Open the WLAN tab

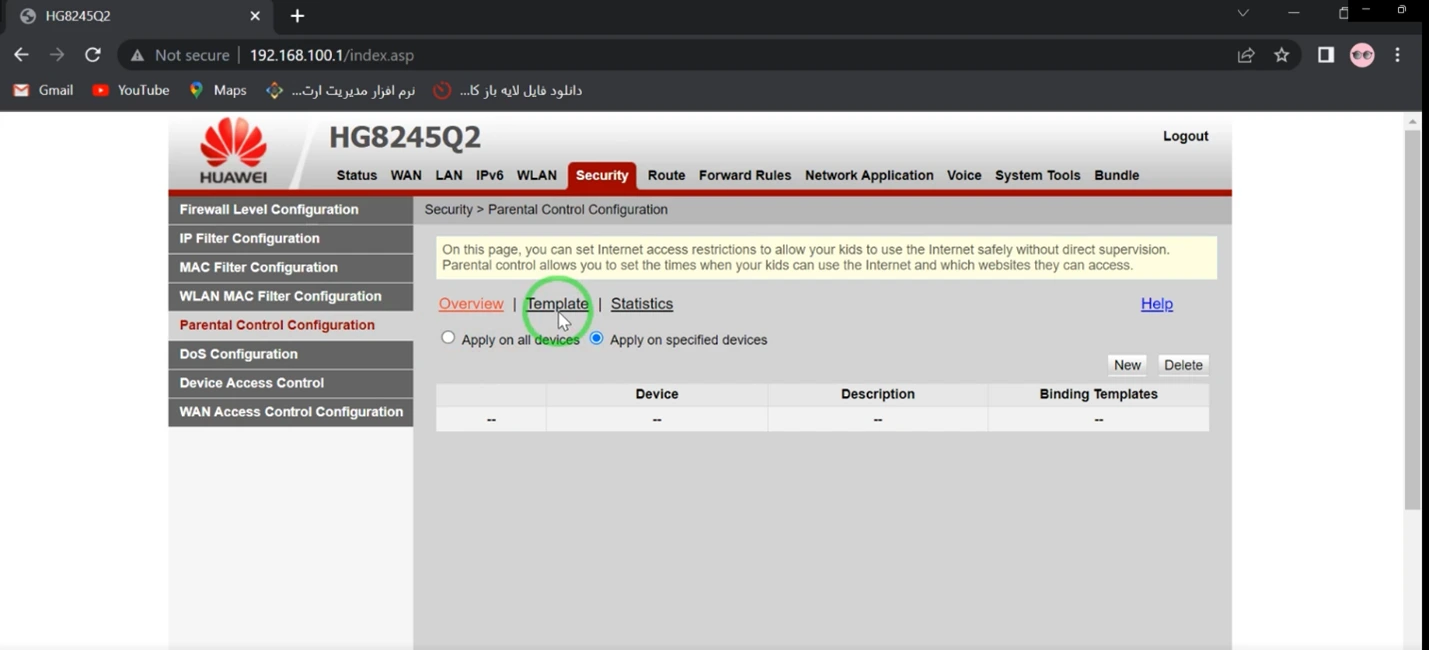click(x=537, y=175)
